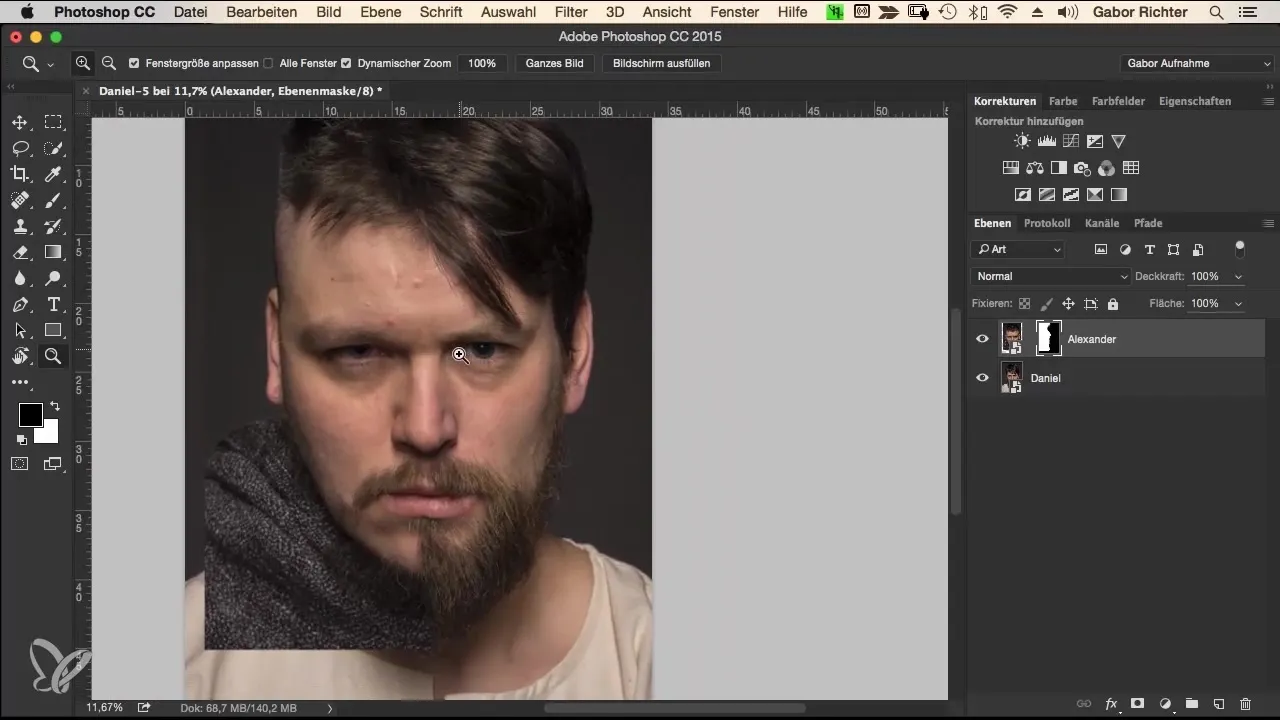Hide the Alexander layer
This screenshot has height=720, width=1280.
(x=982, y=339)
